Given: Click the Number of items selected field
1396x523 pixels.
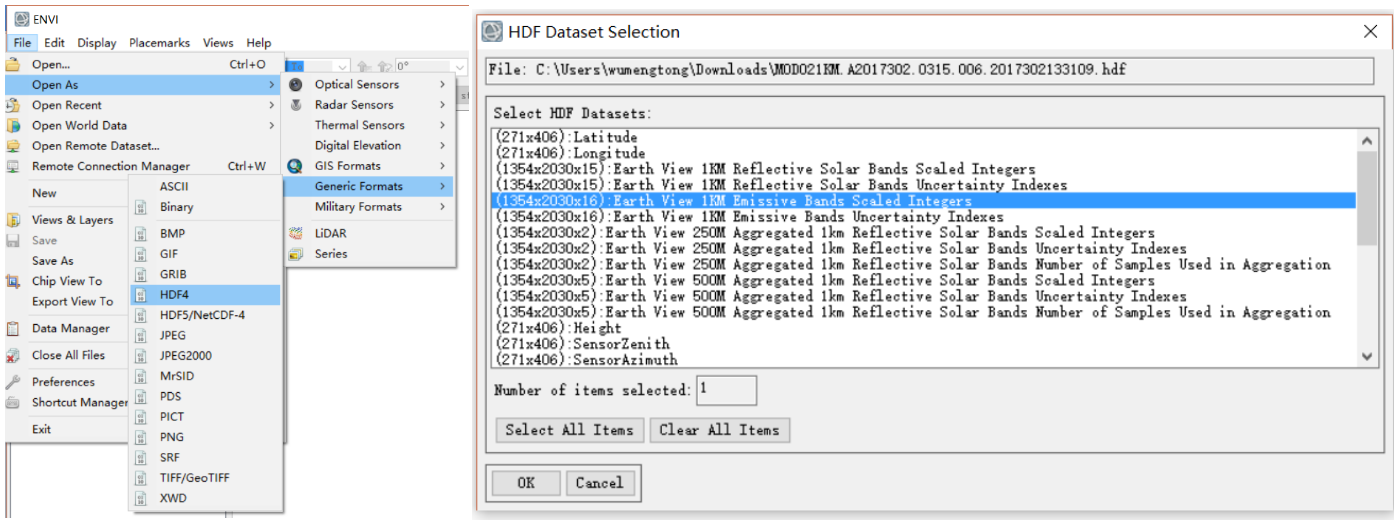Looking at the screenshot, I should tap(727, 390).
